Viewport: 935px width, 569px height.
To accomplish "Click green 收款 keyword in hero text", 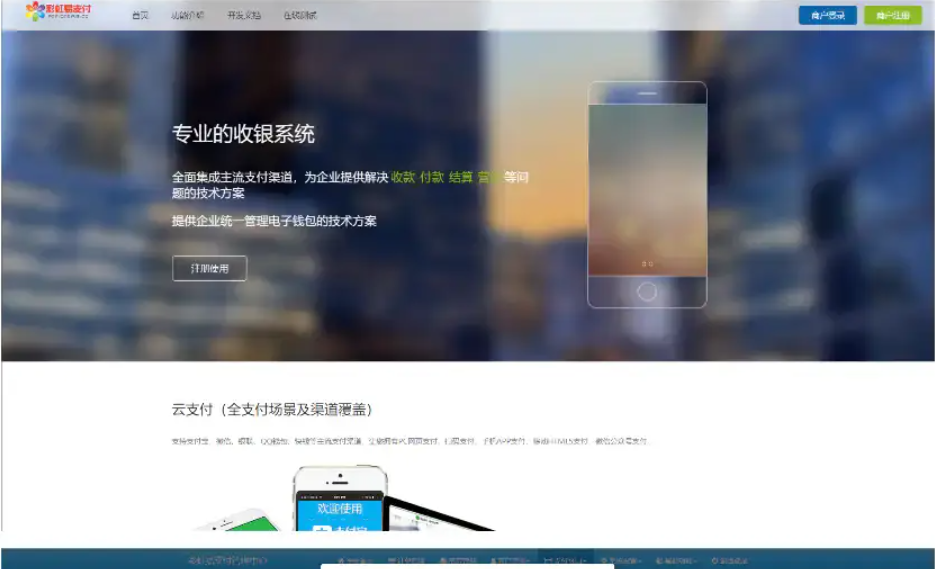I will coord(403,177).
